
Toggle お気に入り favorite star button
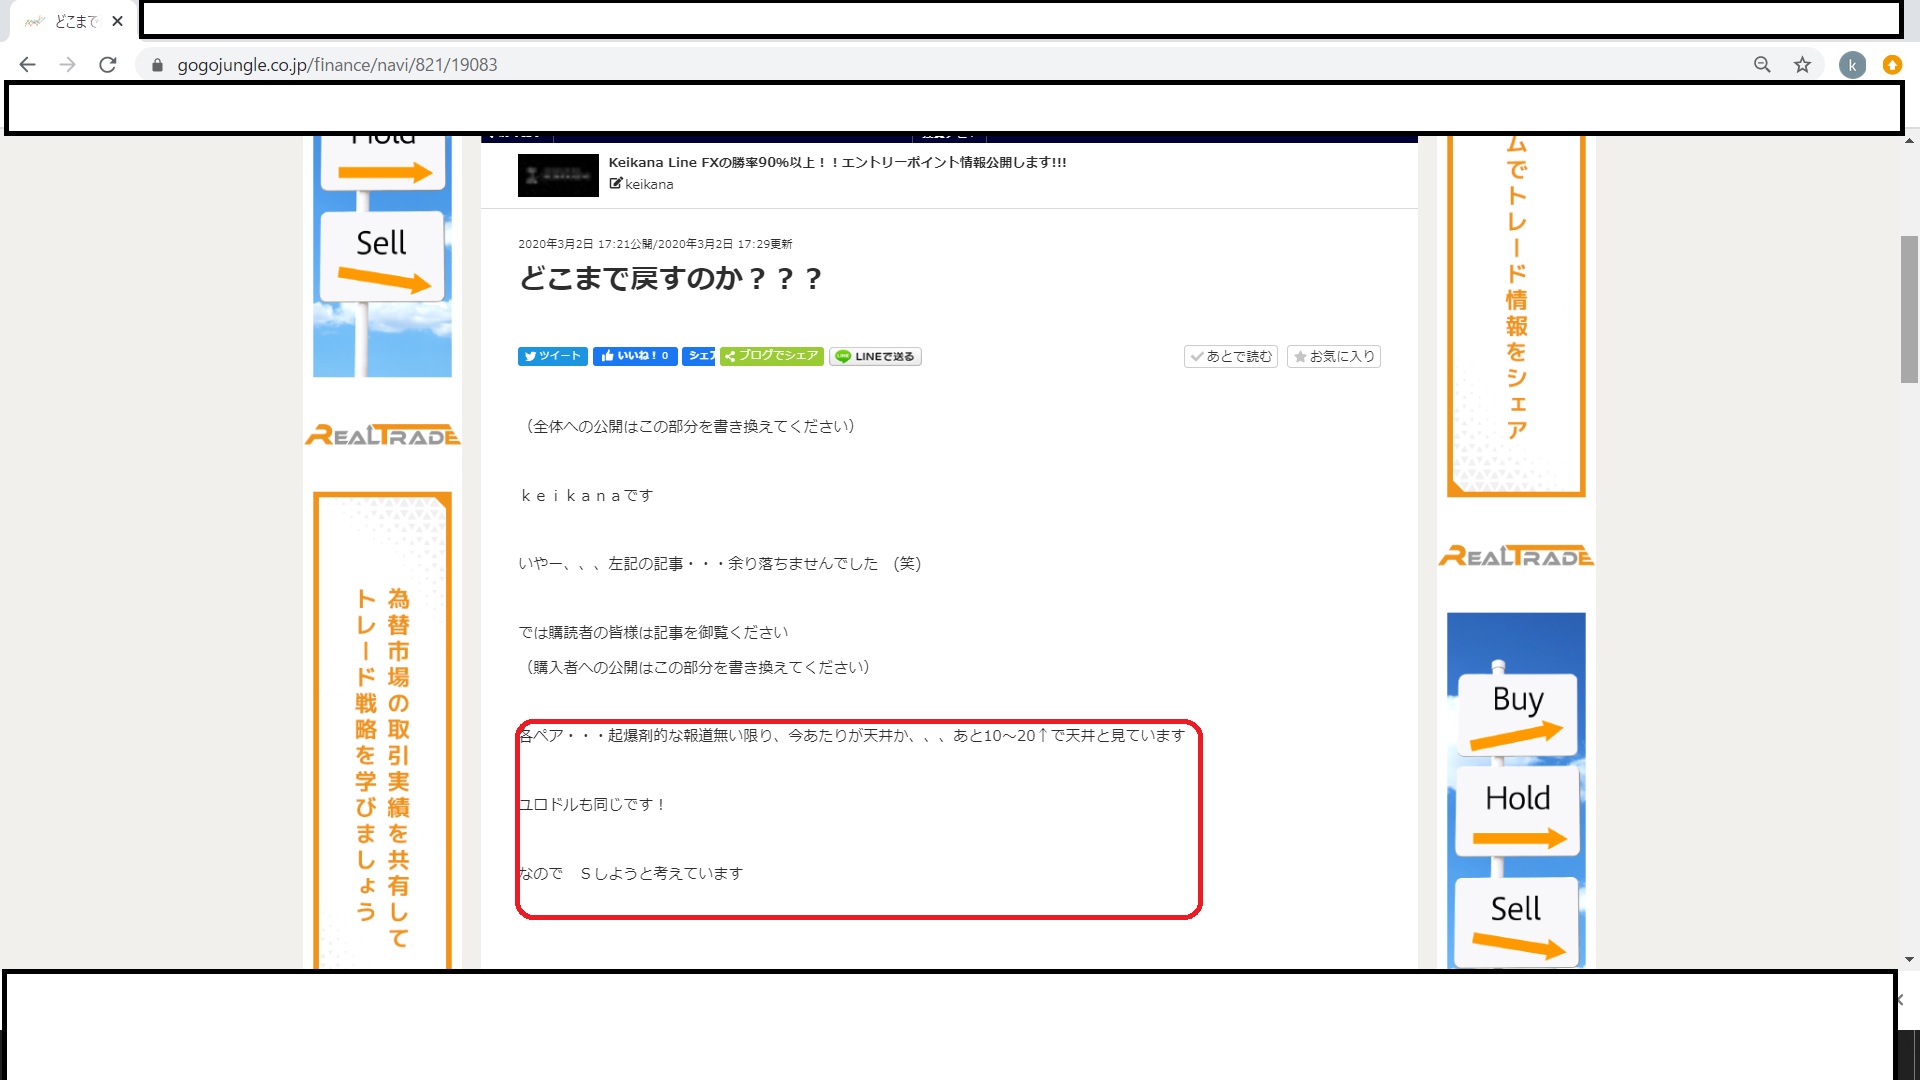tap(1333, 356)
